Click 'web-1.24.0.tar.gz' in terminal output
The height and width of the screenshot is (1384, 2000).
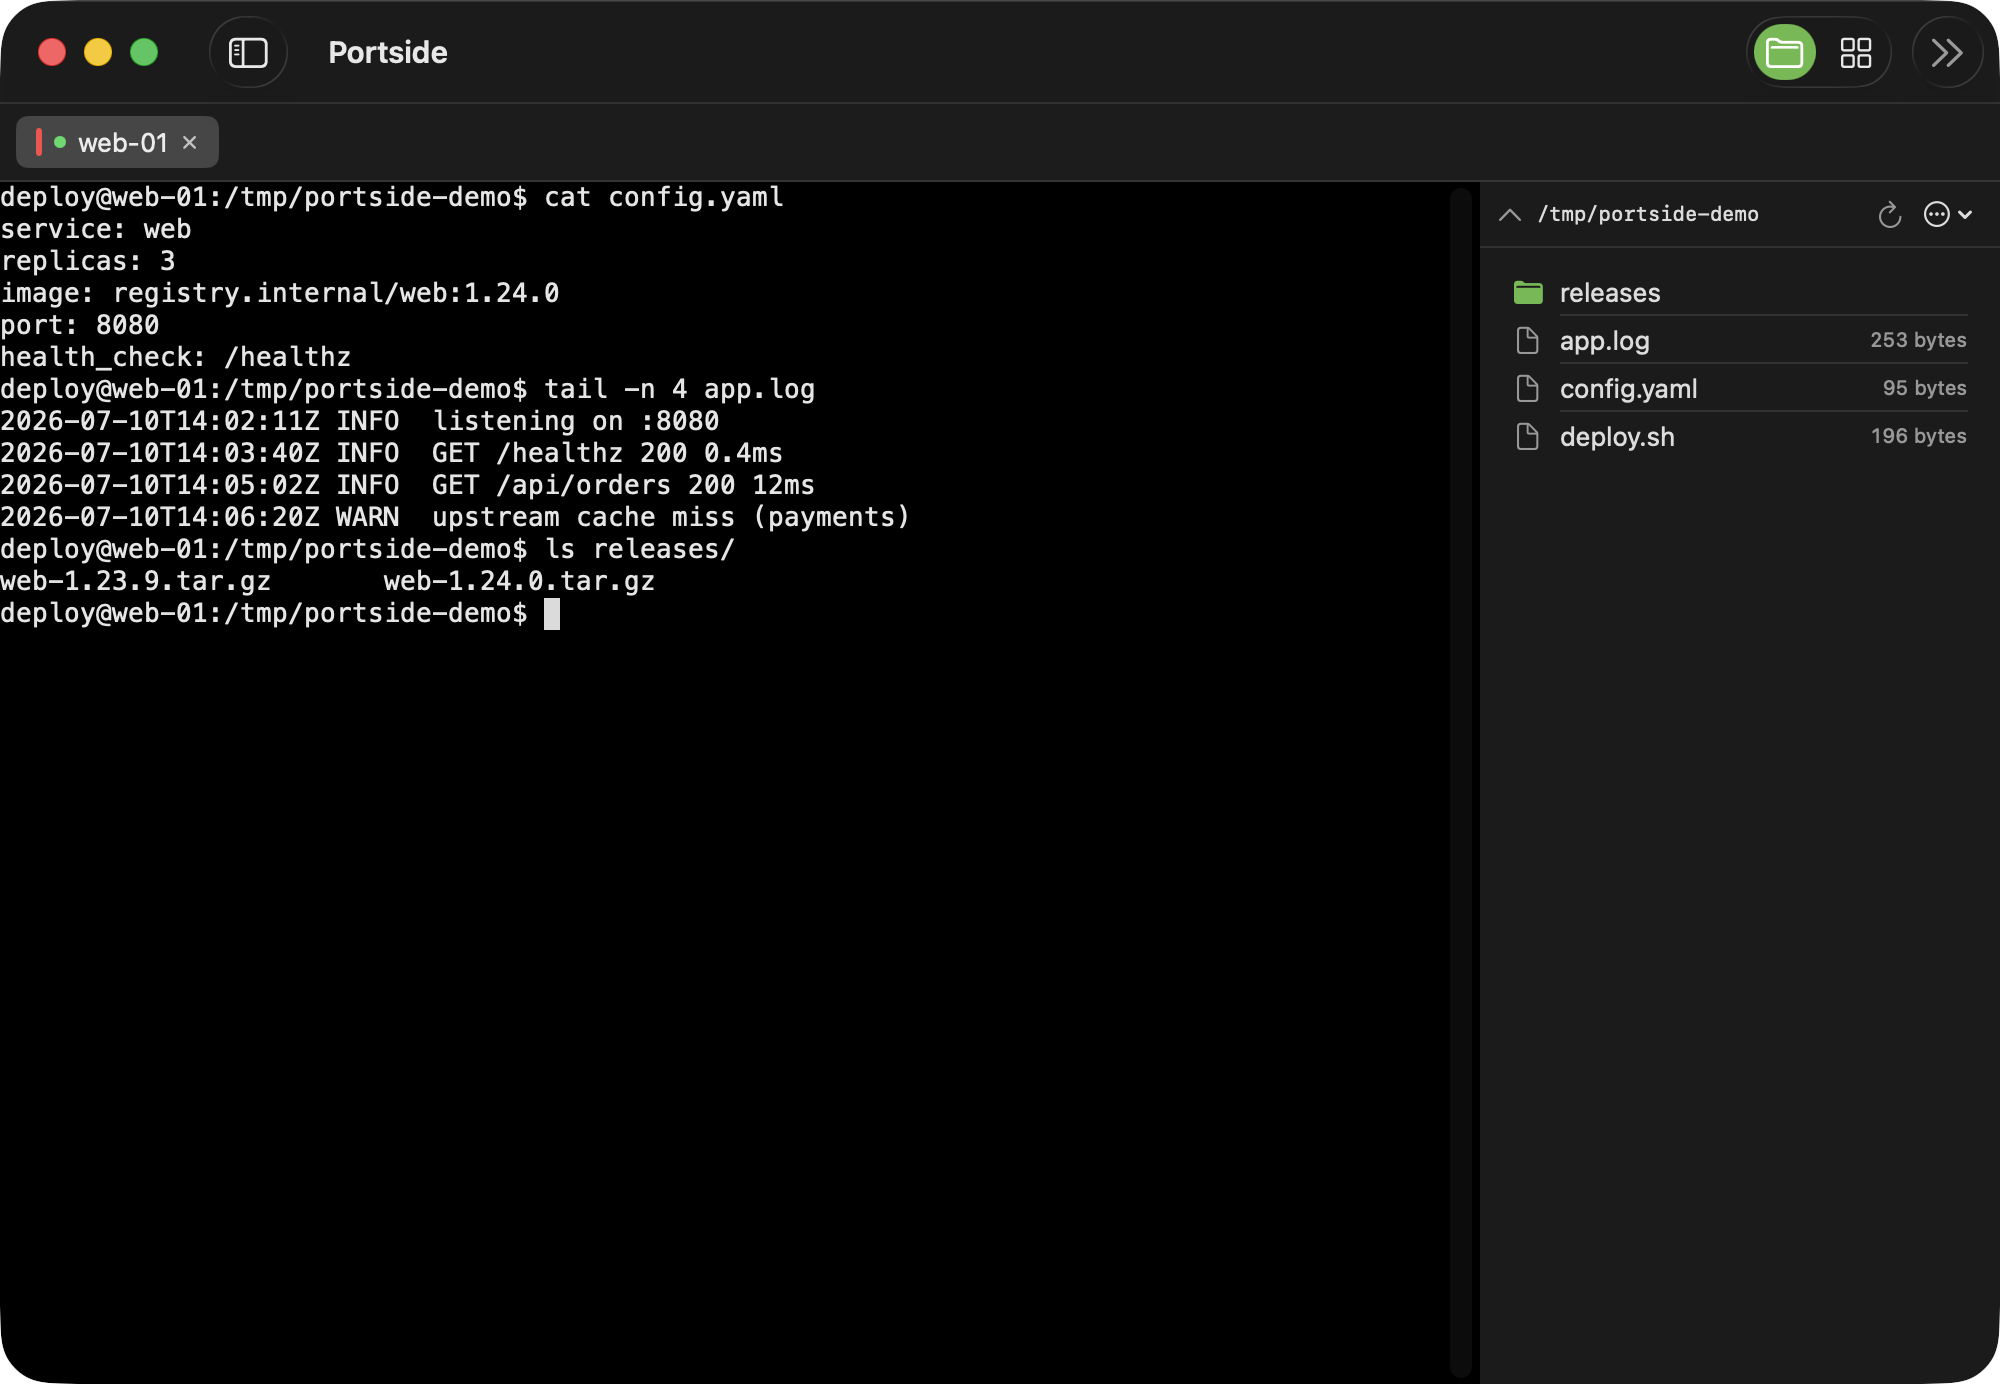click(x=519, y=581)
